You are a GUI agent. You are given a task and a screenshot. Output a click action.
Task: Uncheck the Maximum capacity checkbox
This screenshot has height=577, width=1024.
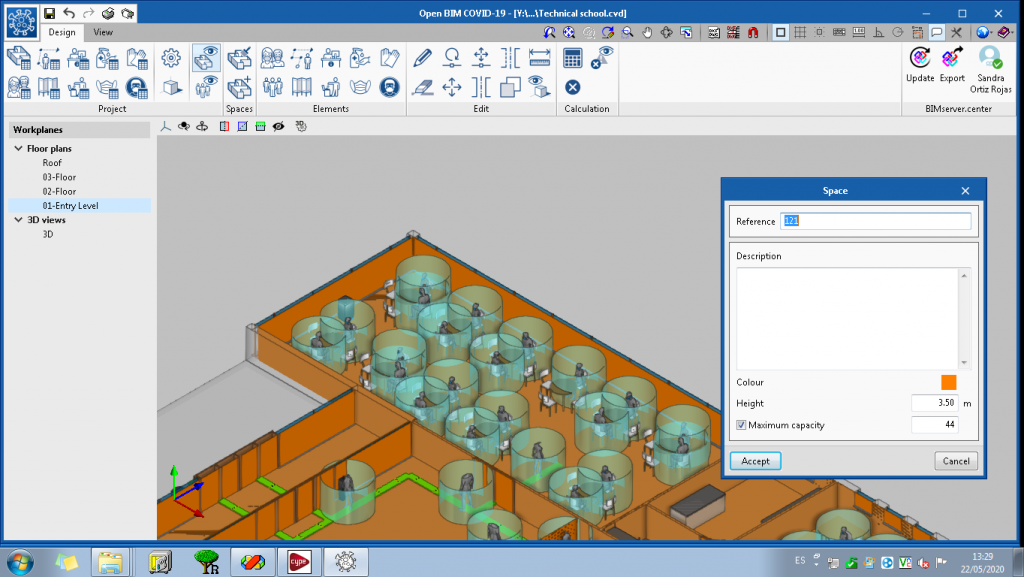coord(741,425)
